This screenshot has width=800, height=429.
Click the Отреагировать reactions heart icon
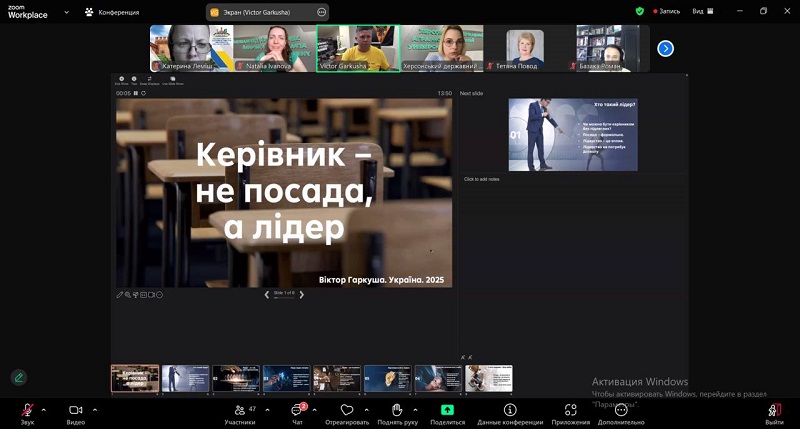347,410
